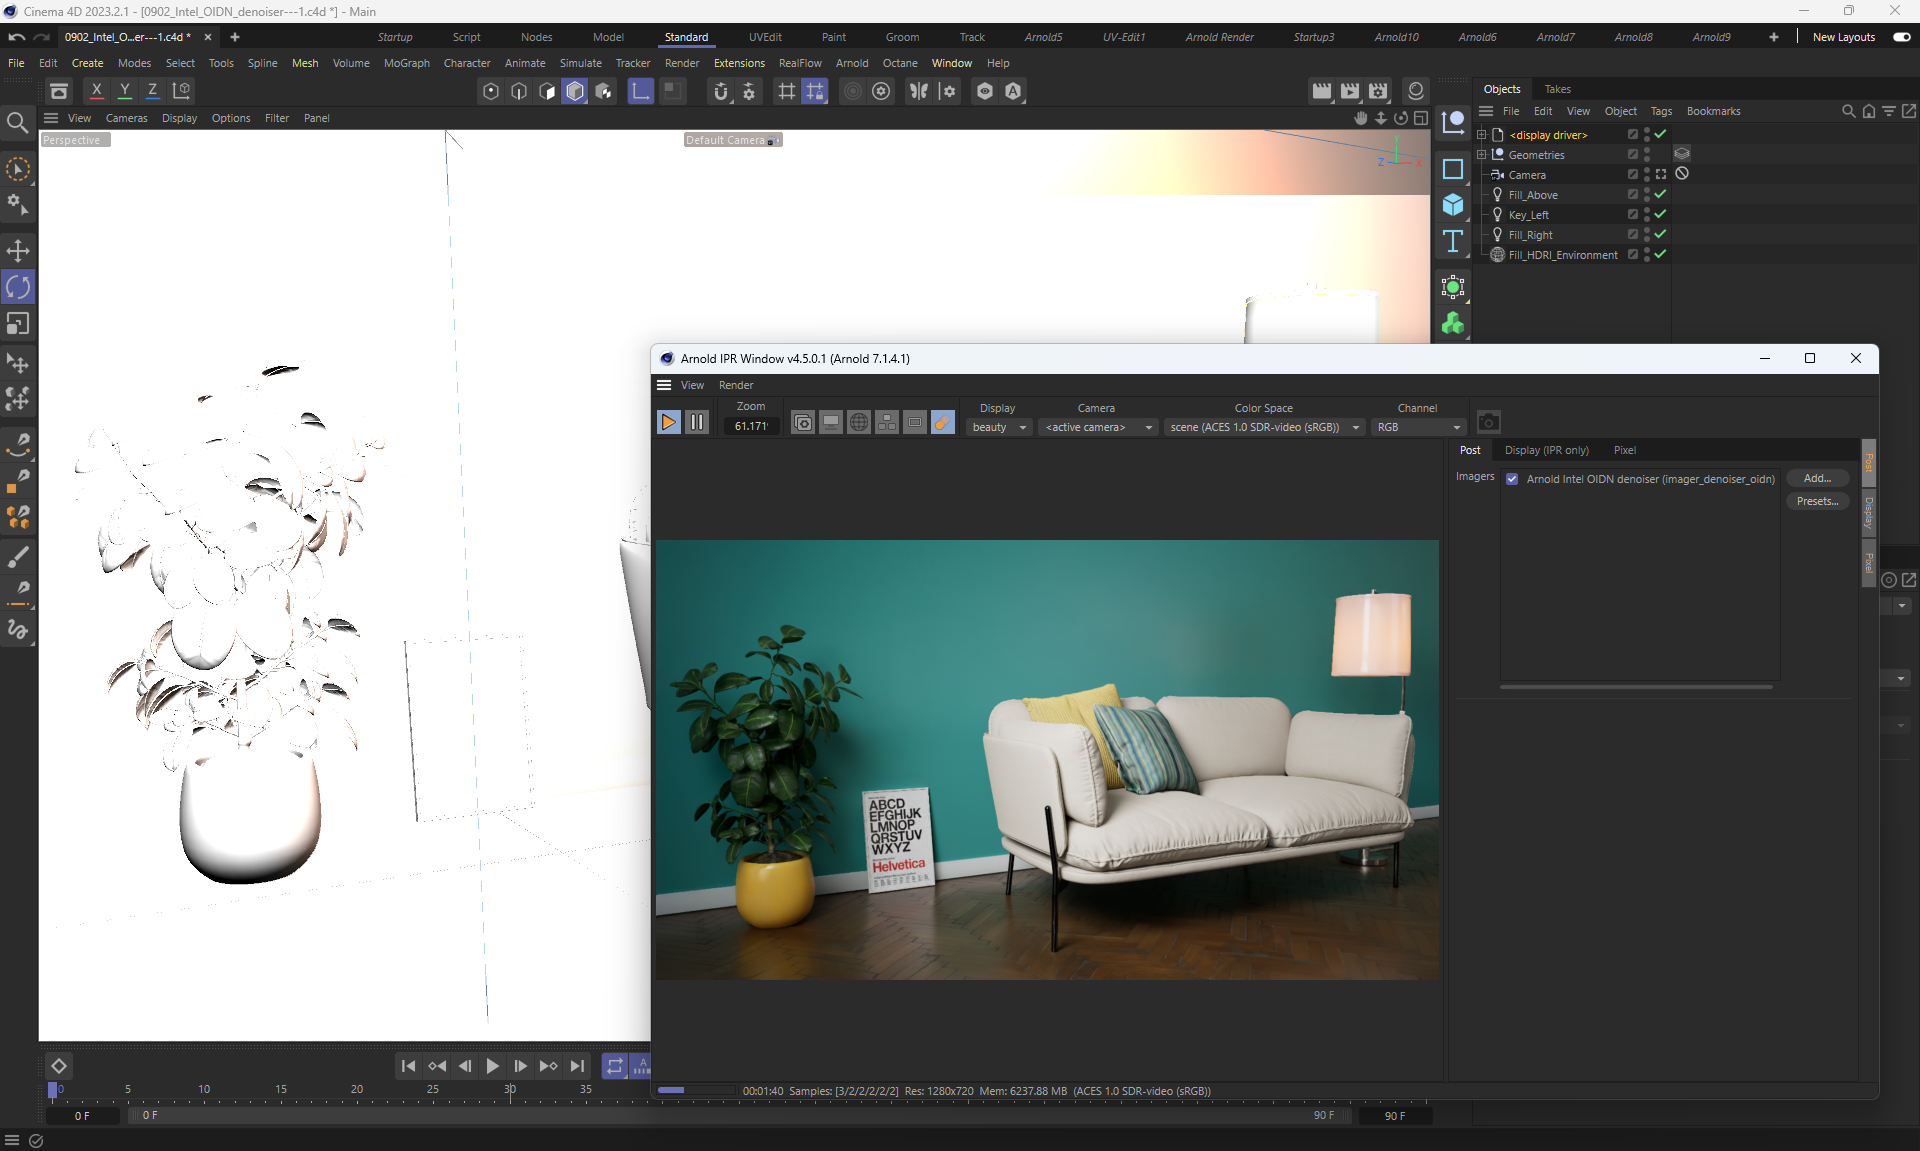Open the Color Space dropdown
This screenshot has width=1920, height=1151.
pos(1264,427)
